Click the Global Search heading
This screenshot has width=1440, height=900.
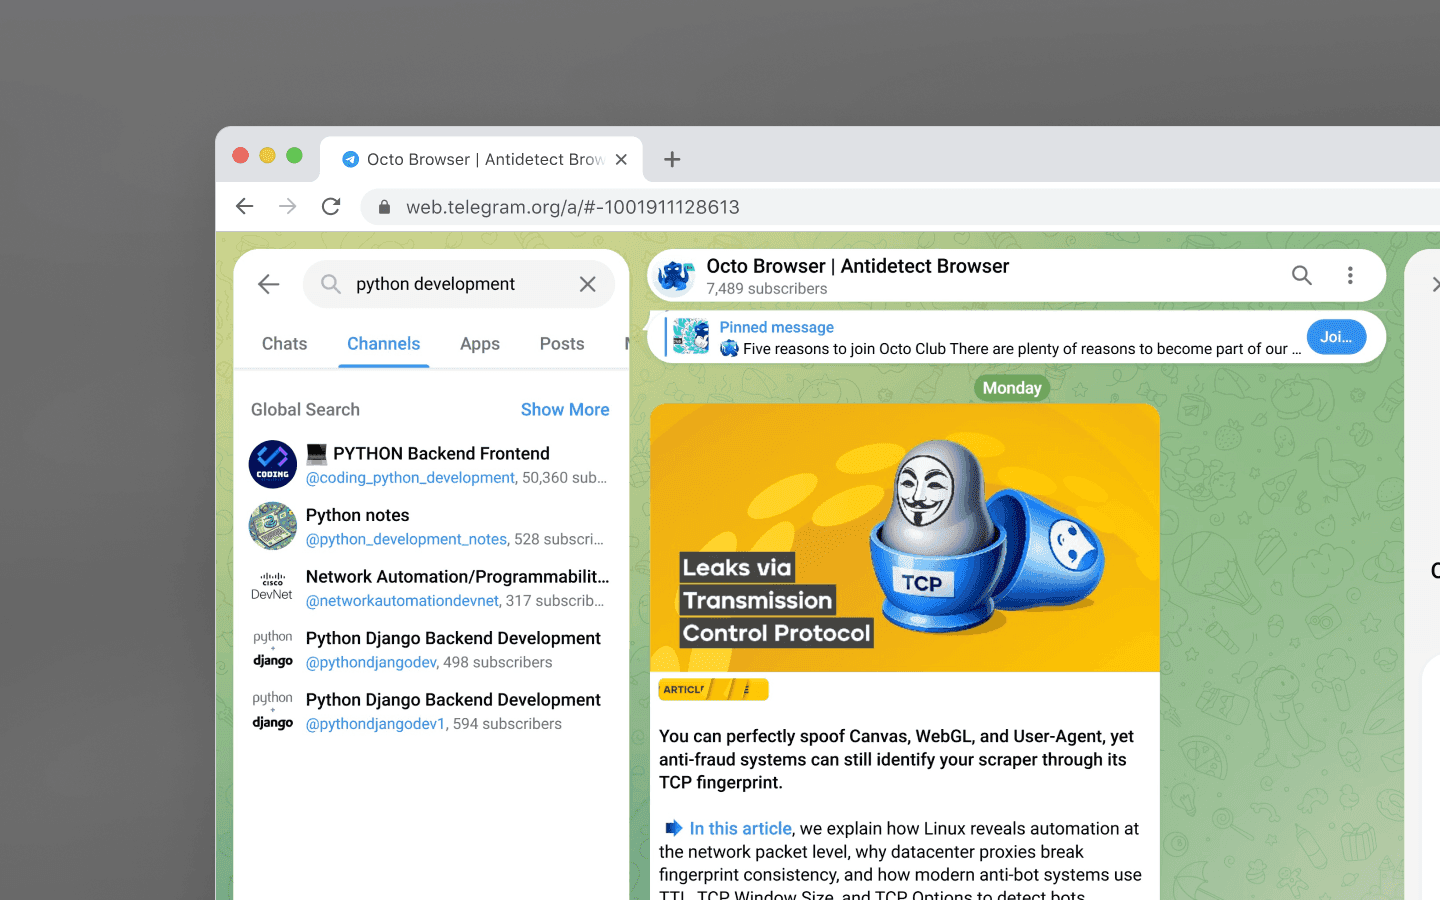(x=305, y=409)
